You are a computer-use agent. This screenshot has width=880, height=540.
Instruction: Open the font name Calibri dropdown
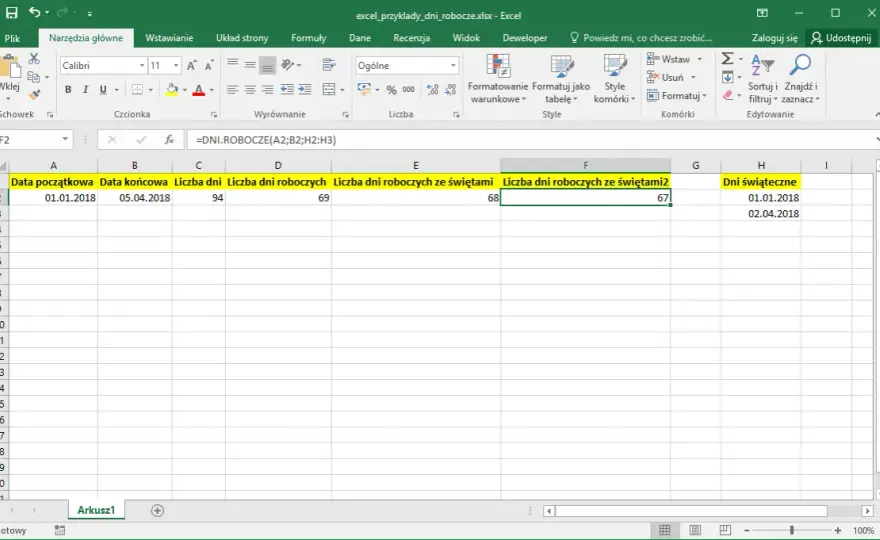point(141,66)
